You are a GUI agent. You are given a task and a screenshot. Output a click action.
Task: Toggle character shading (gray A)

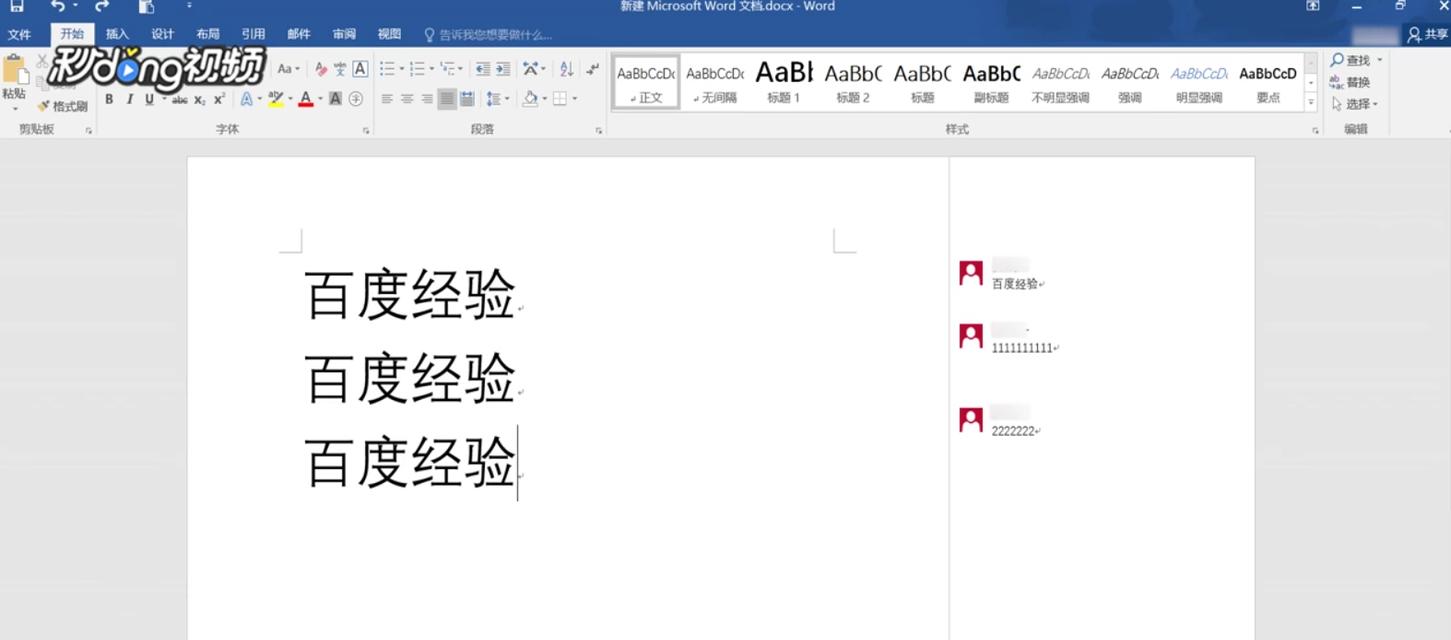coord(335,99)
